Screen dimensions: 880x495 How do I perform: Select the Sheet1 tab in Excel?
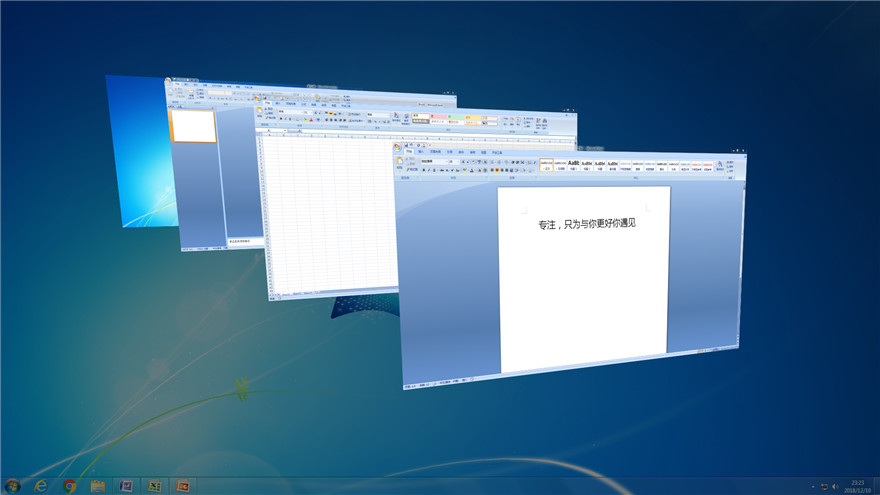click(x=286, y=293)
